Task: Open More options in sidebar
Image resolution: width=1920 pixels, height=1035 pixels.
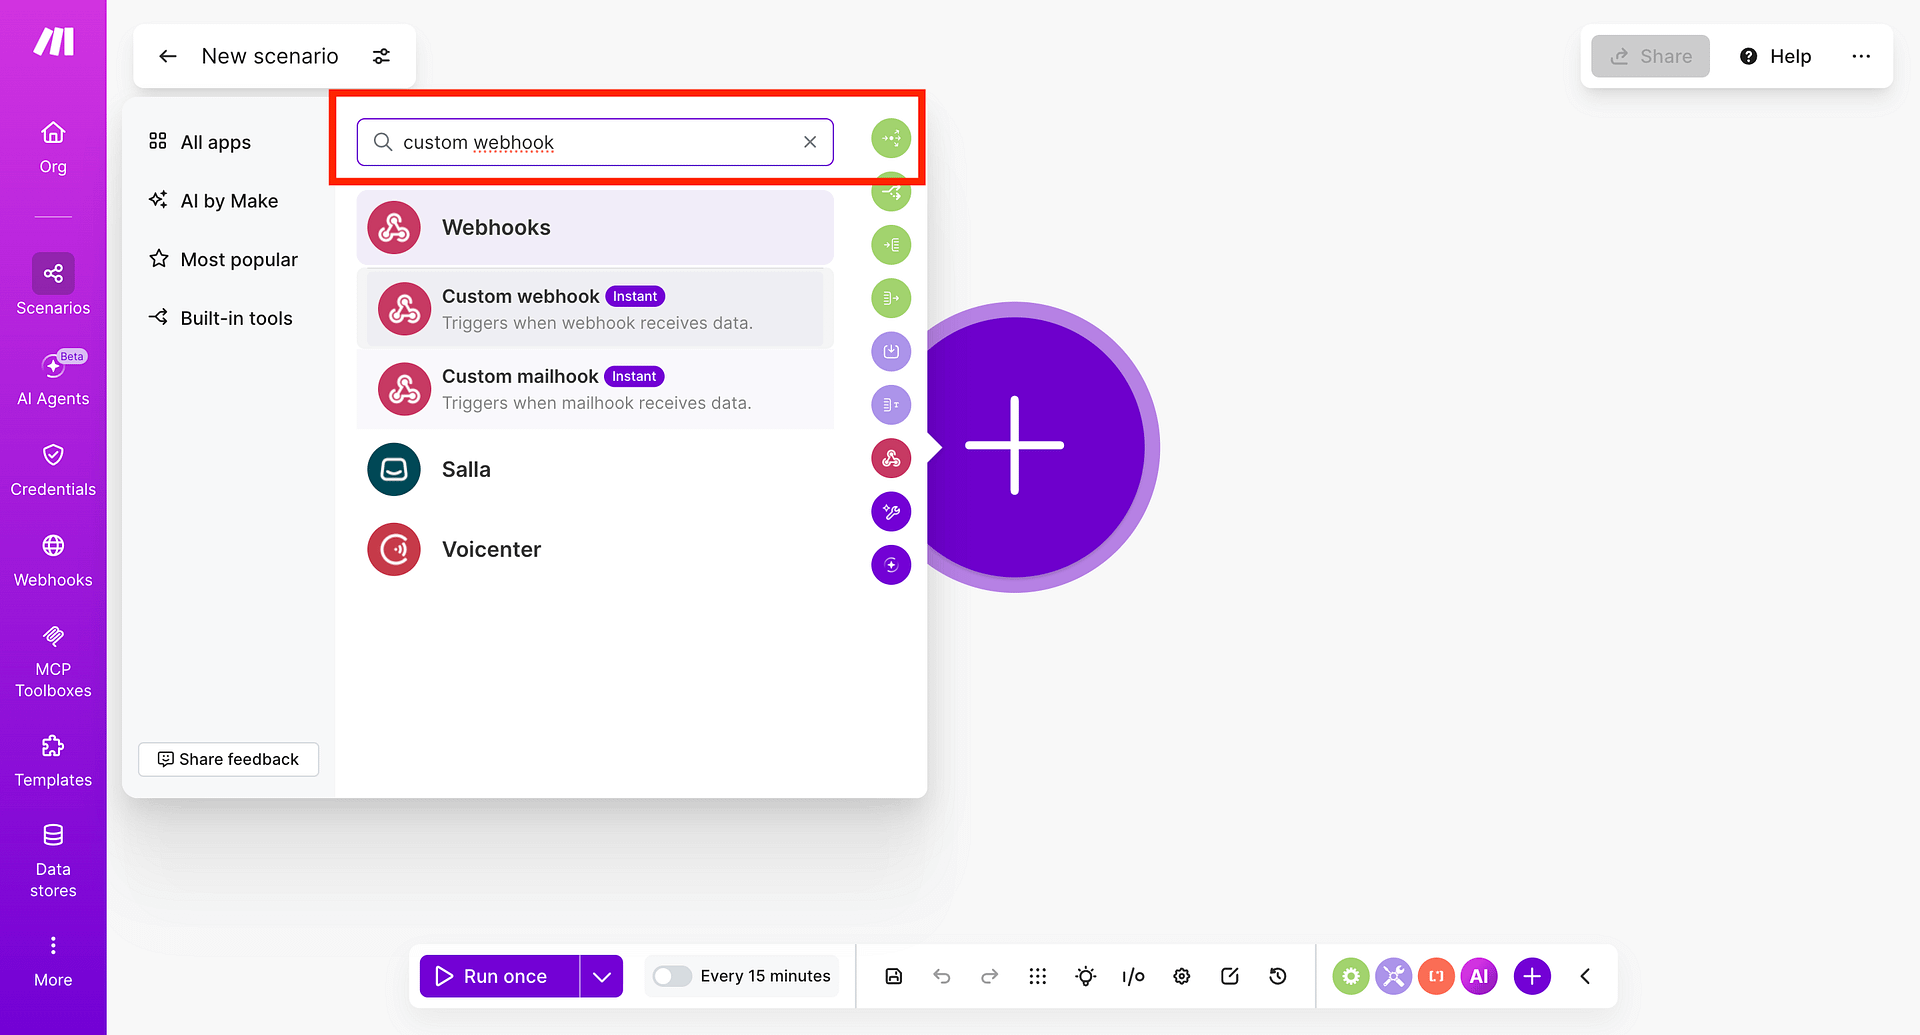Action: click(53, 961)
